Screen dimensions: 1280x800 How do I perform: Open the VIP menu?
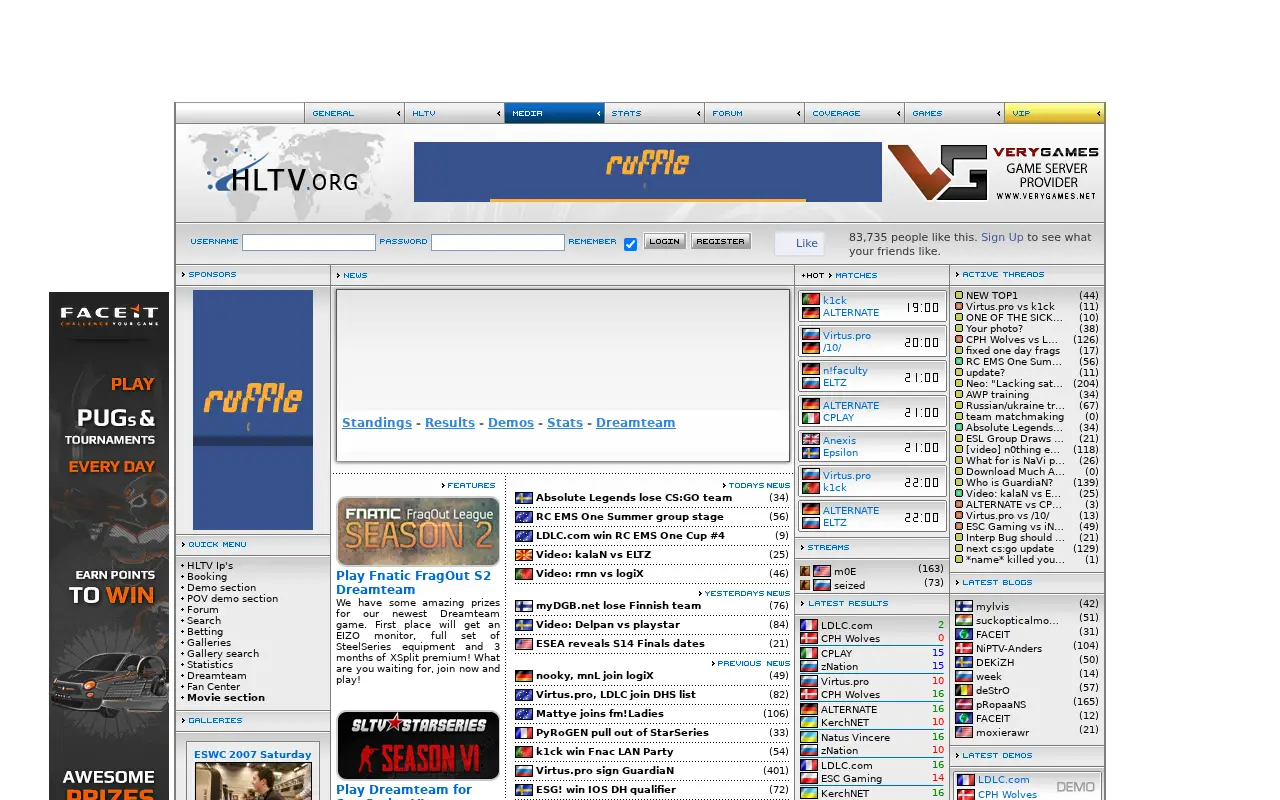pos(1054,113)
